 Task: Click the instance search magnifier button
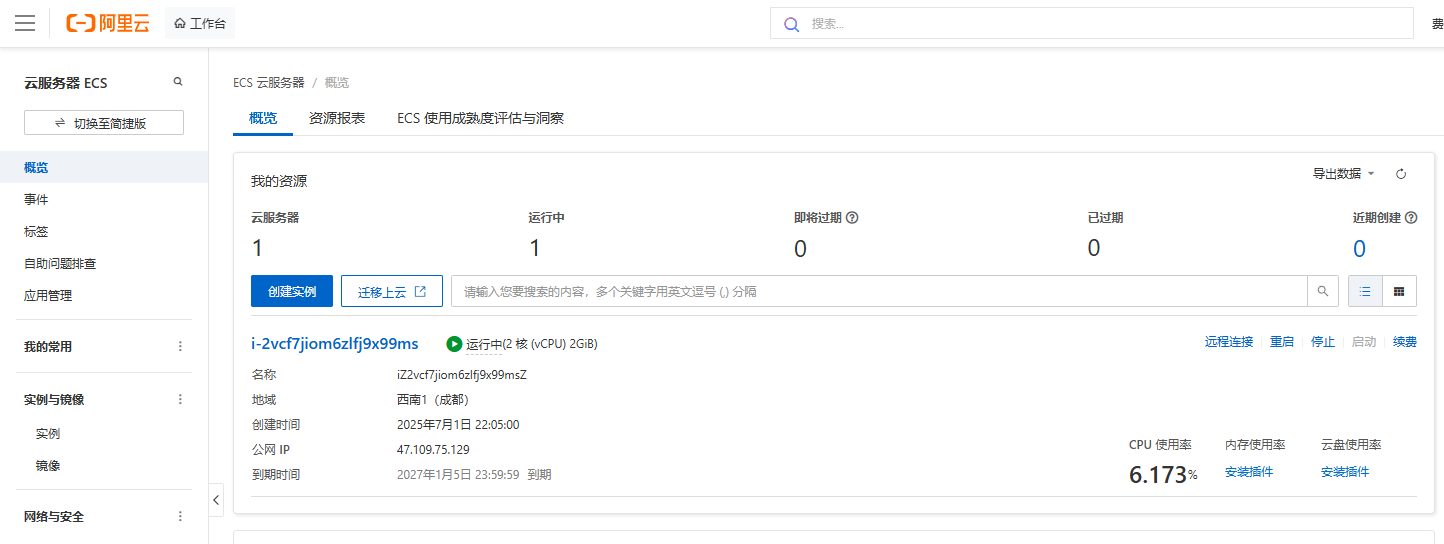1322,291
